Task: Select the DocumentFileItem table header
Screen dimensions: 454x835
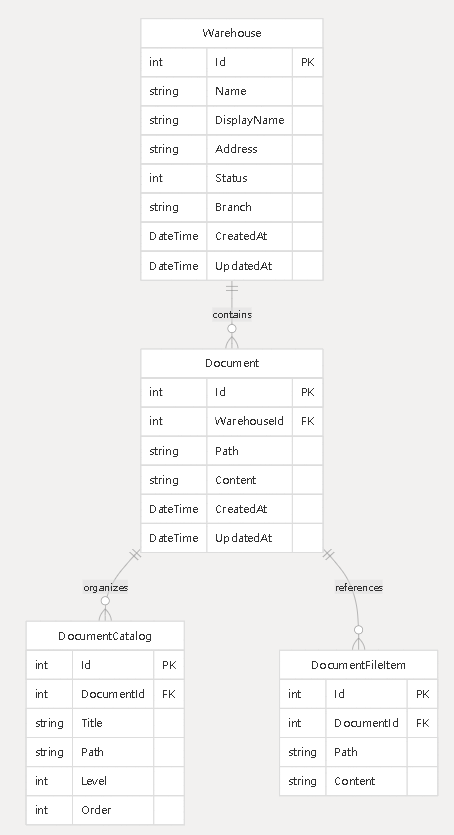Action: [358, 665]
